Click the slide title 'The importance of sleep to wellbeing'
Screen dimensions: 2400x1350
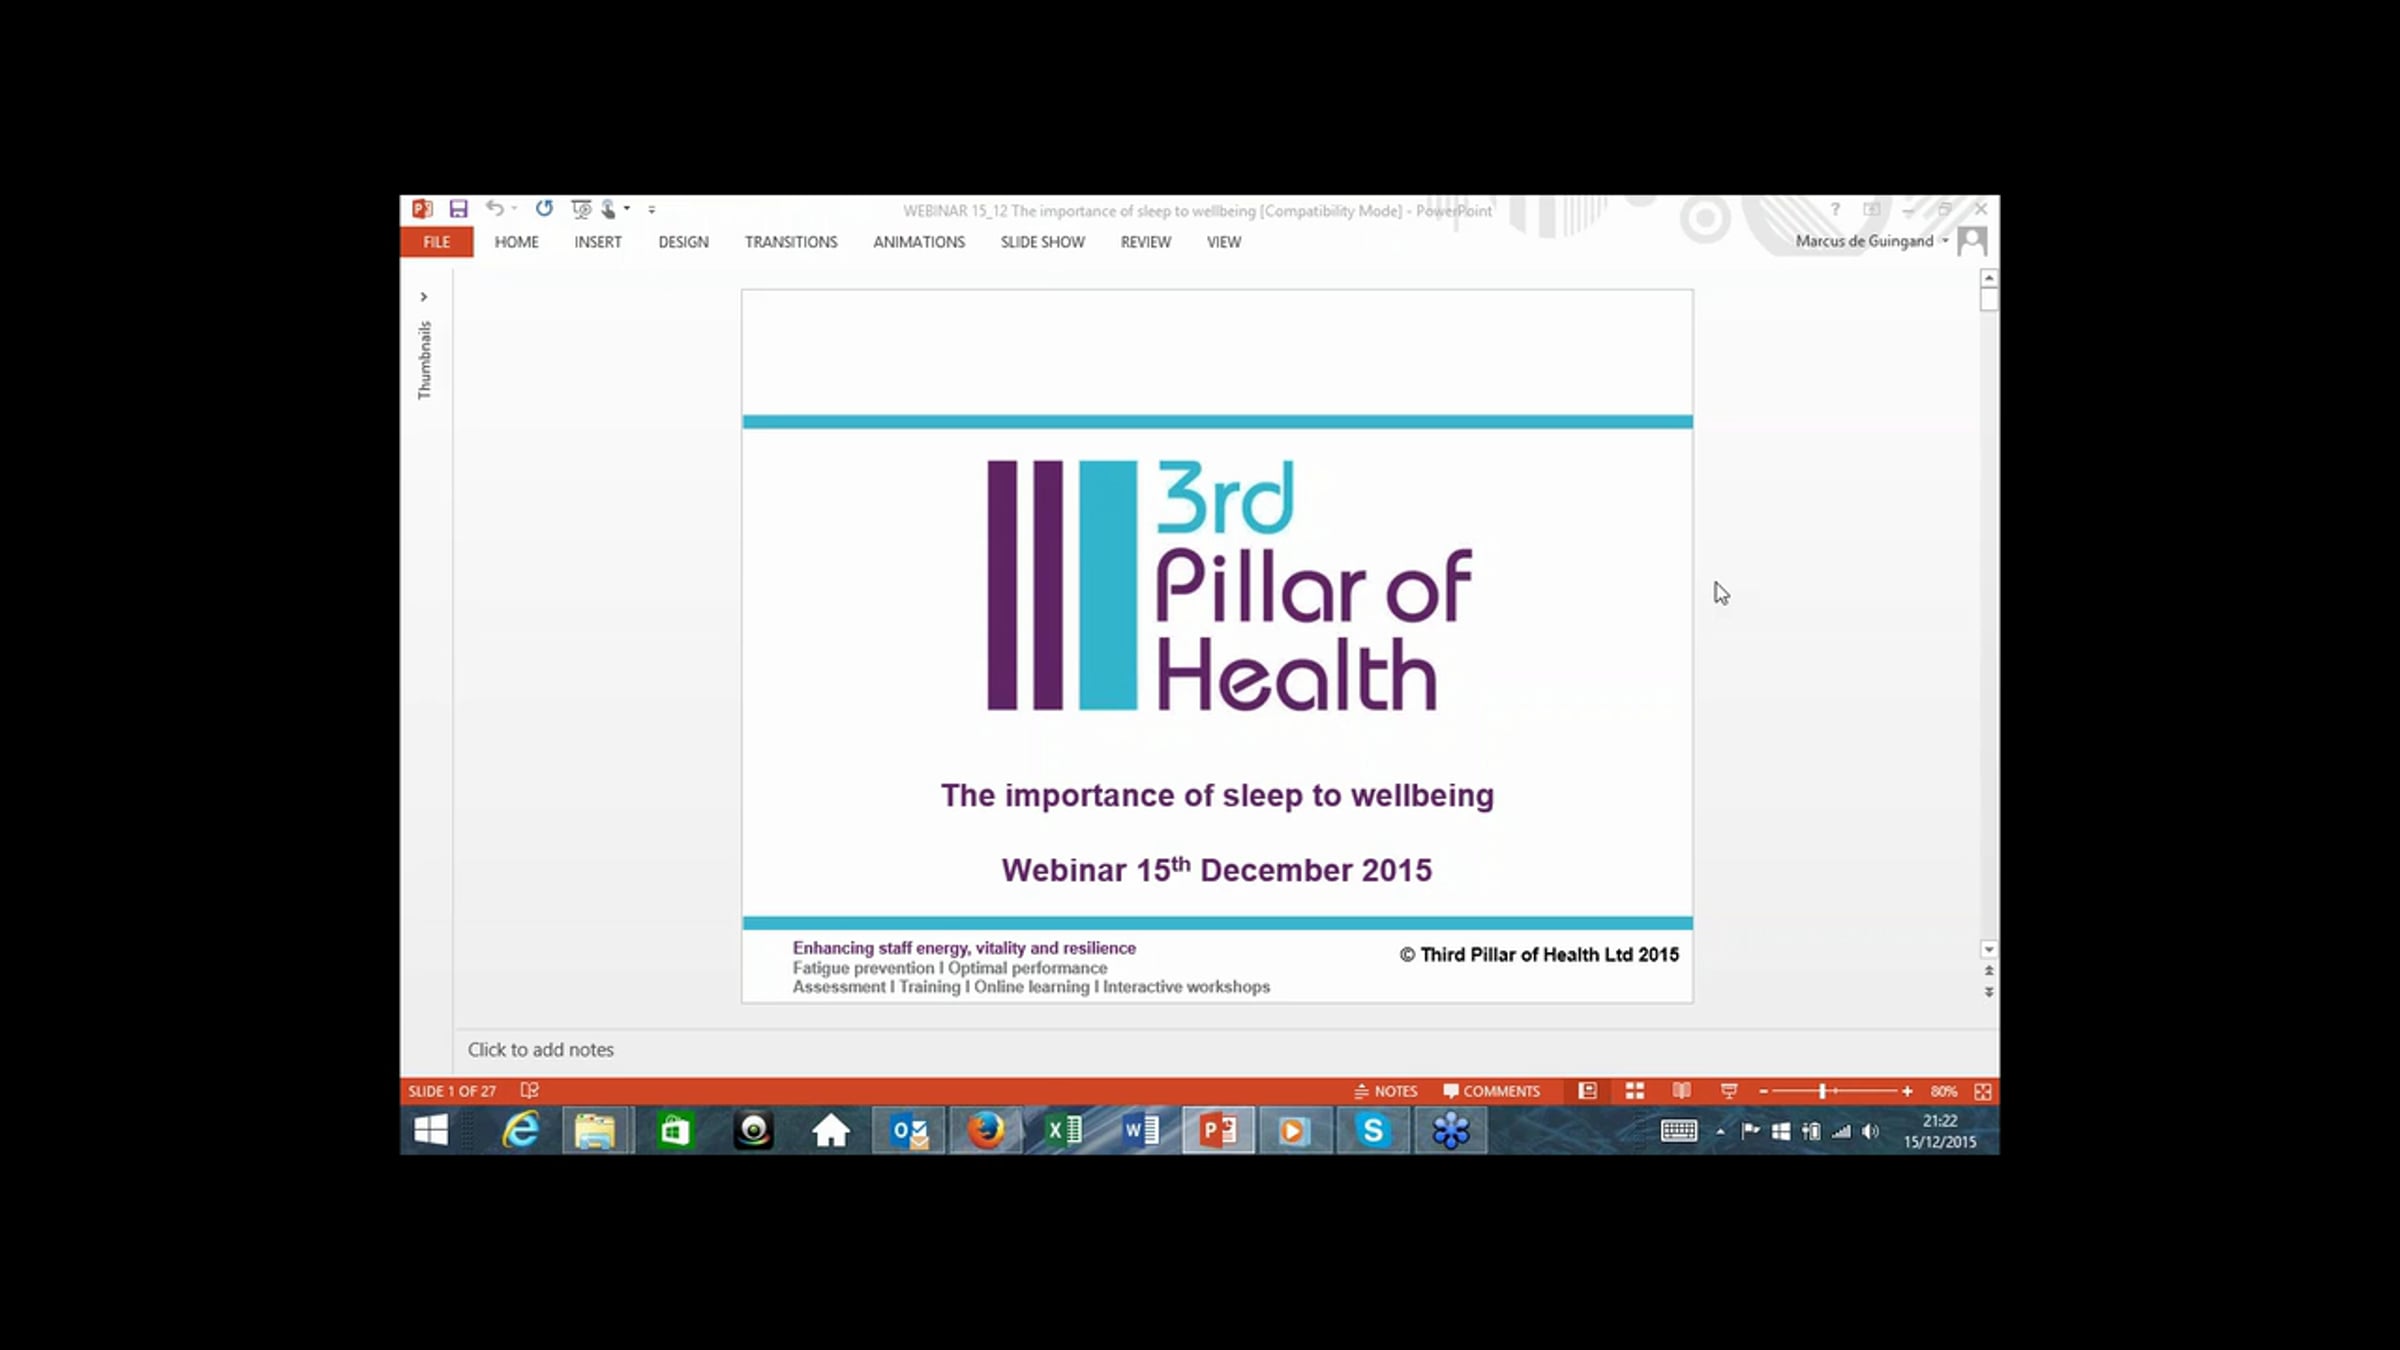coord(1217,795)
